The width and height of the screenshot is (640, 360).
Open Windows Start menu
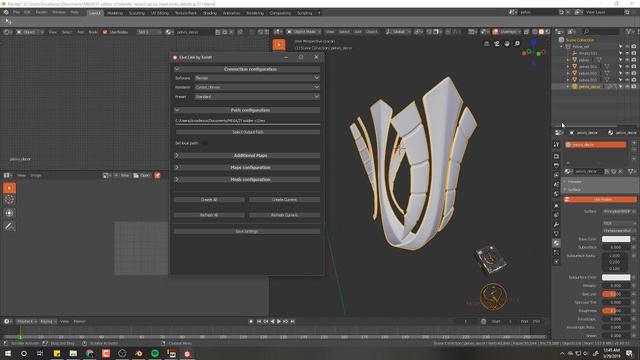[7, 353]
